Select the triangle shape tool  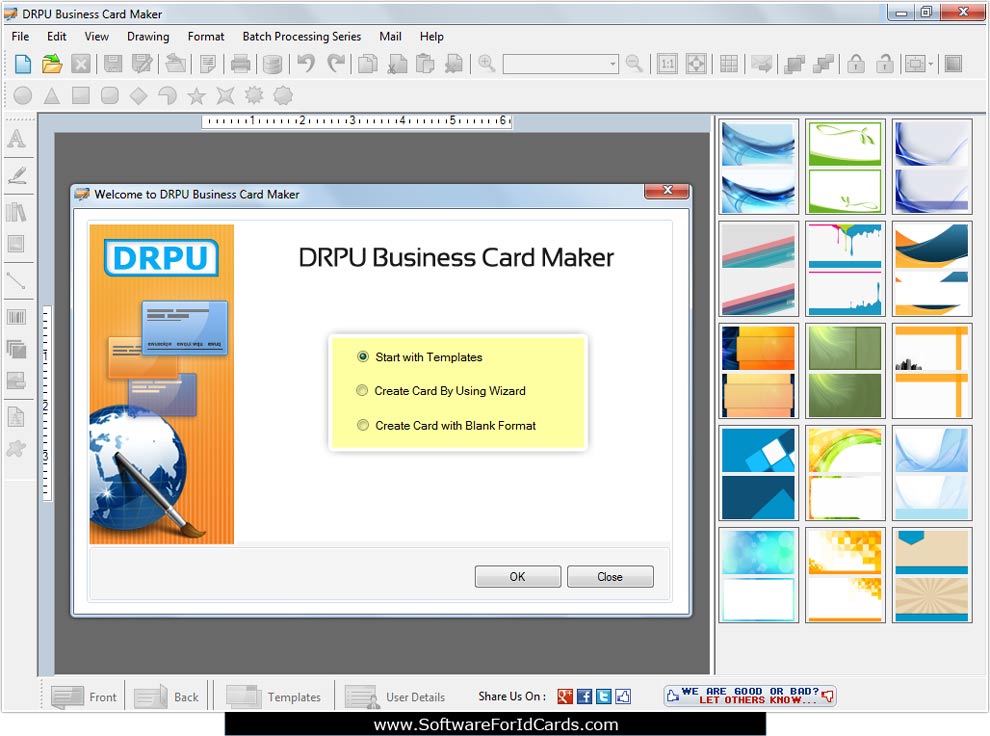52,96
